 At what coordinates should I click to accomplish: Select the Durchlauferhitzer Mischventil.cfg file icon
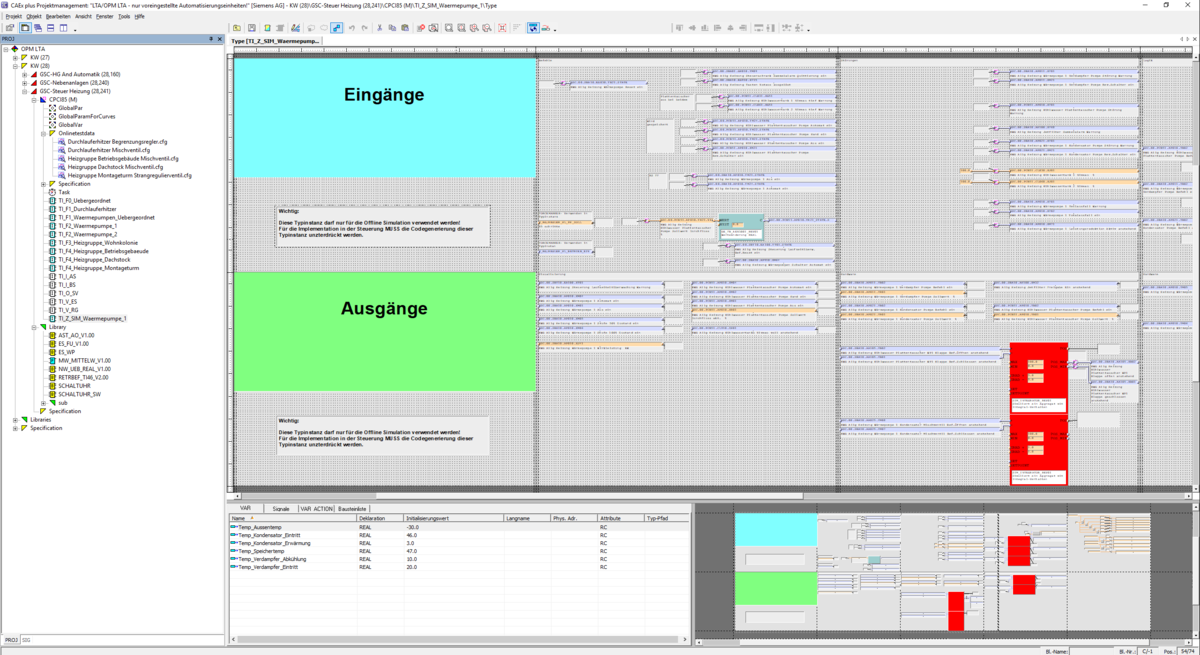pos(61,150)
